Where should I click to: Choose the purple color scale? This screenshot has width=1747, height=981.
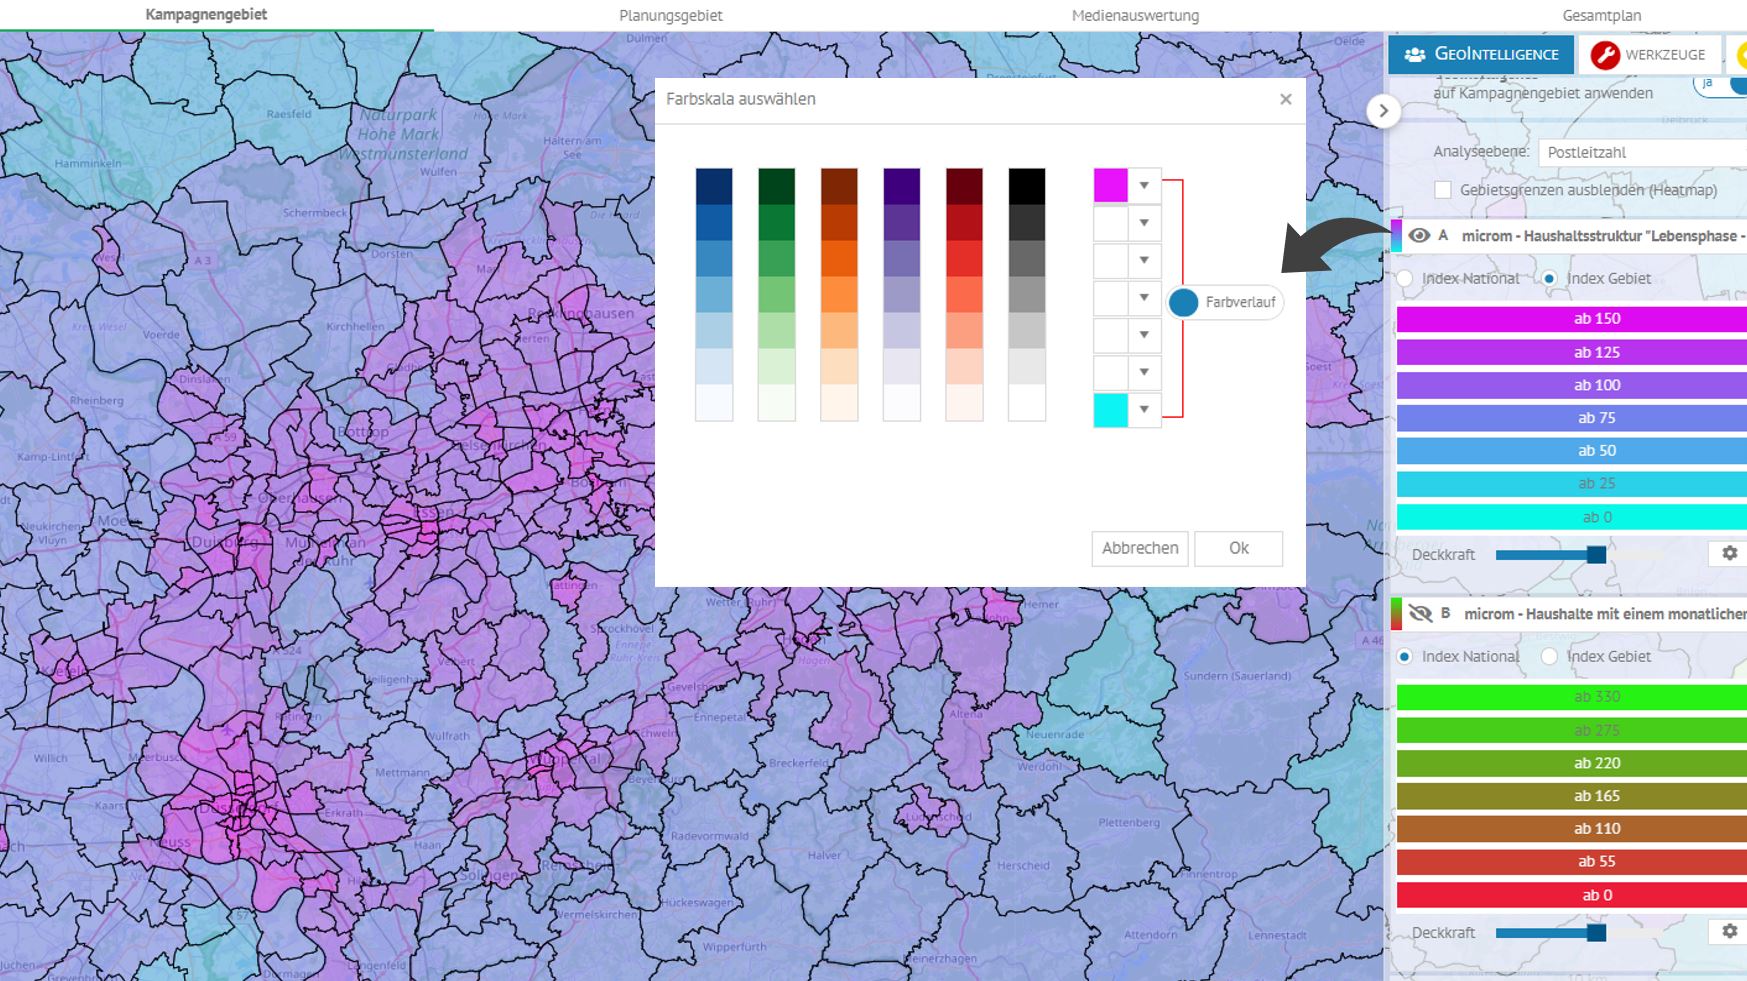tap(901, 295)
